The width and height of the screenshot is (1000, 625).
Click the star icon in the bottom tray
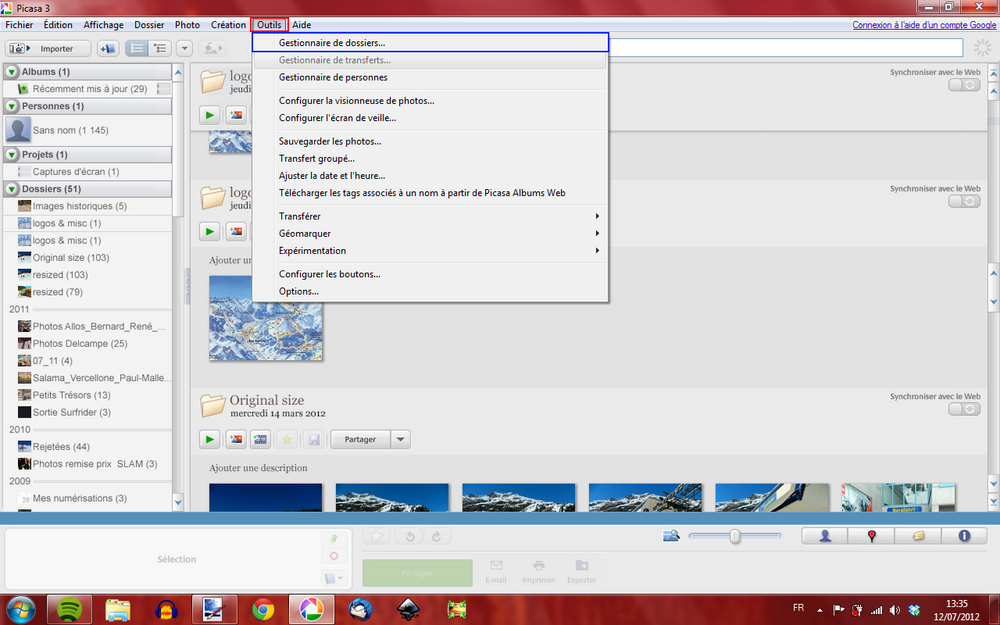click(377, 536)
